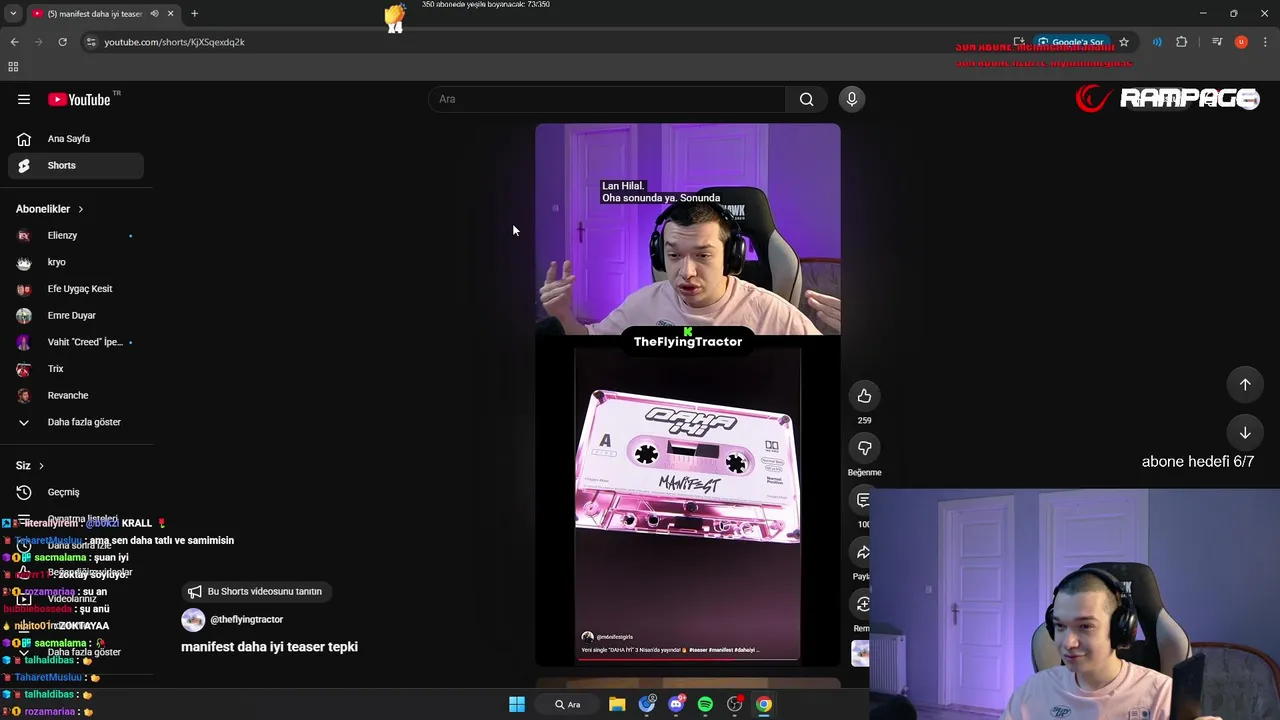Go to Ana Sayfa in sidebar
Image resolution: width=1280 pixels, height=720 pixels.
(76, 139)
